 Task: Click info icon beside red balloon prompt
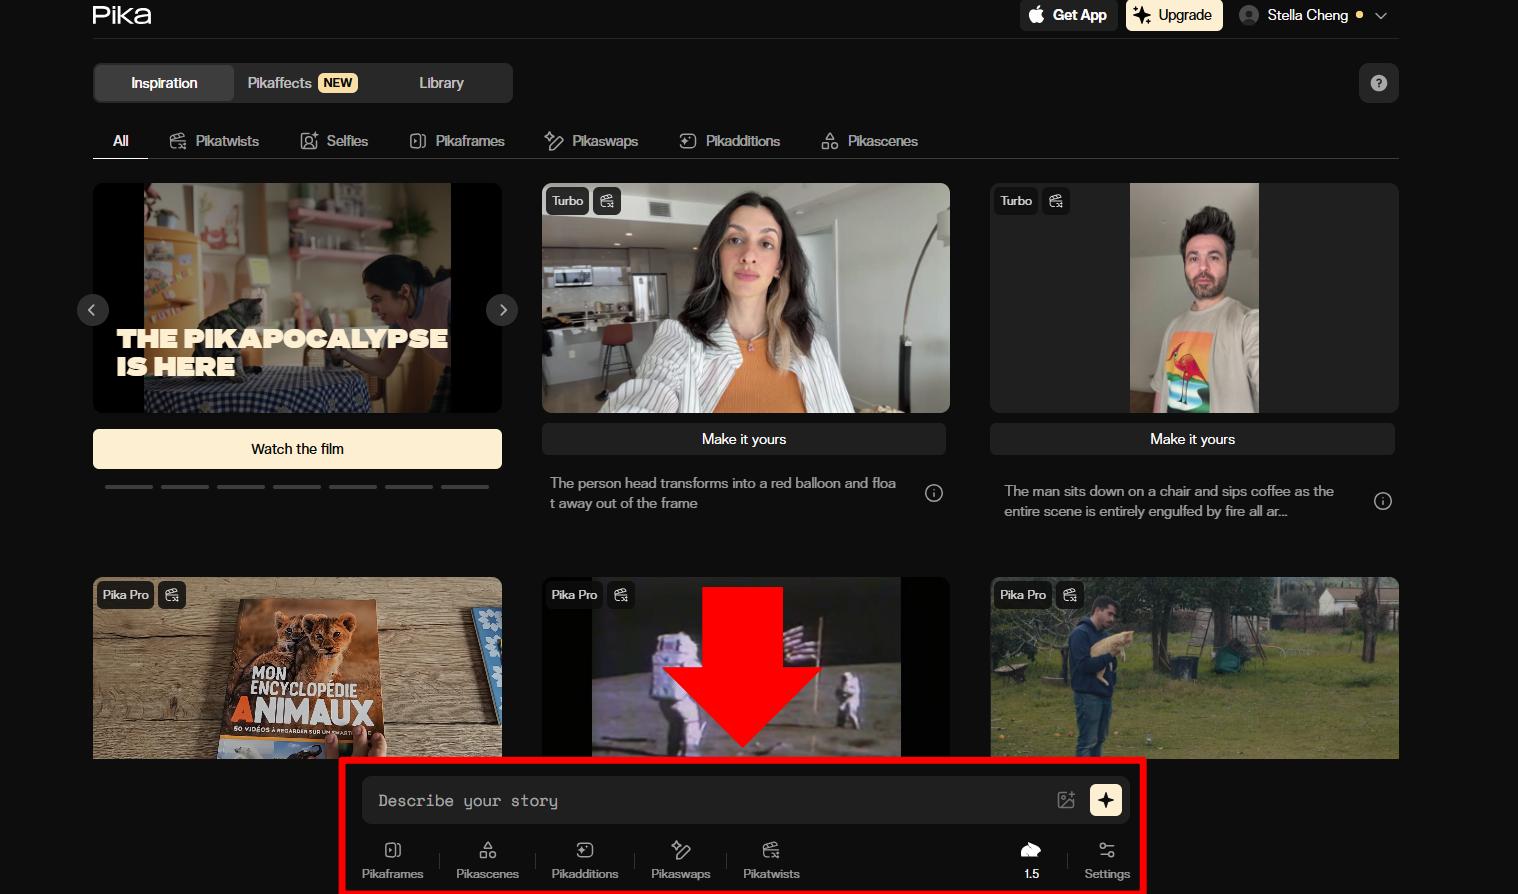click(934, 493)
